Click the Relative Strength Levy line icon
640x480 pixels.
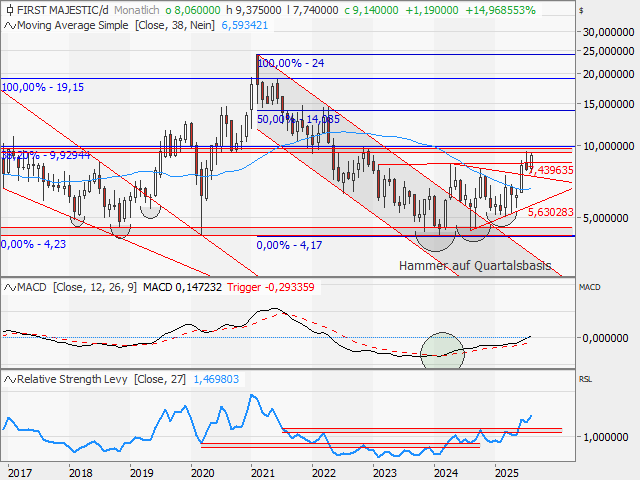10,380
